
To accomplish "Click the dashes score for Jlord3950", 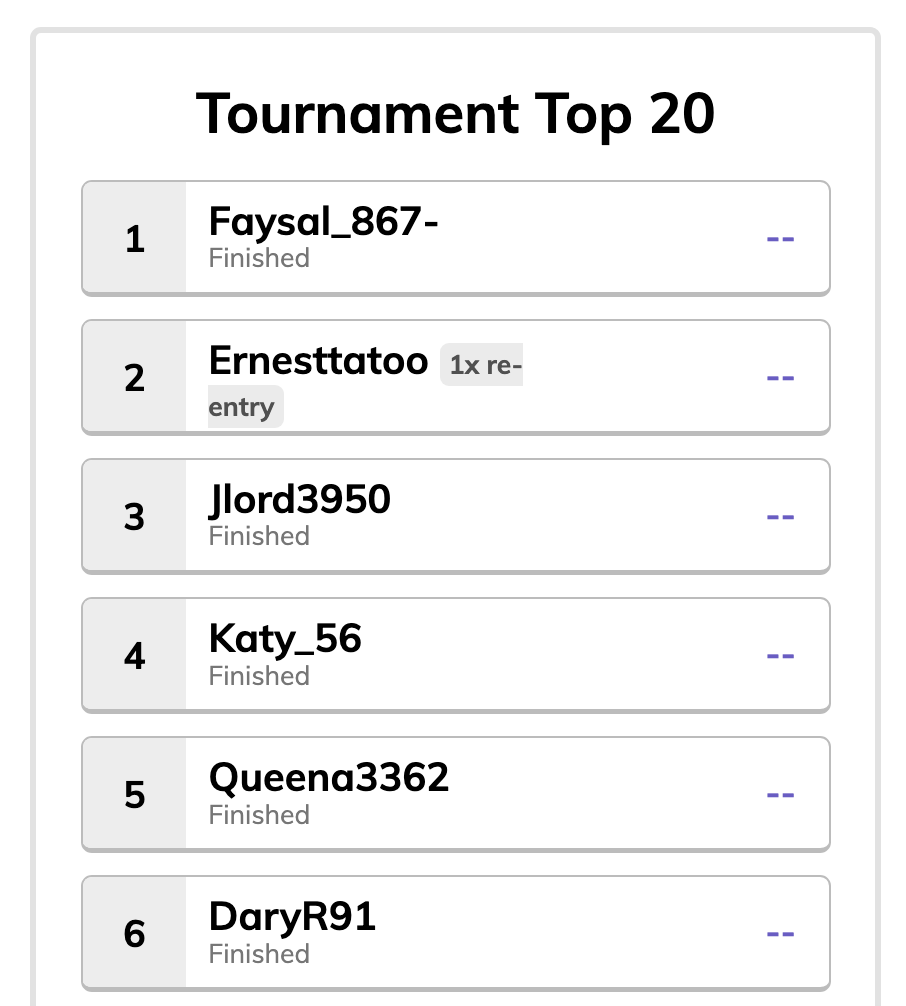I will [x=780, y=517].
